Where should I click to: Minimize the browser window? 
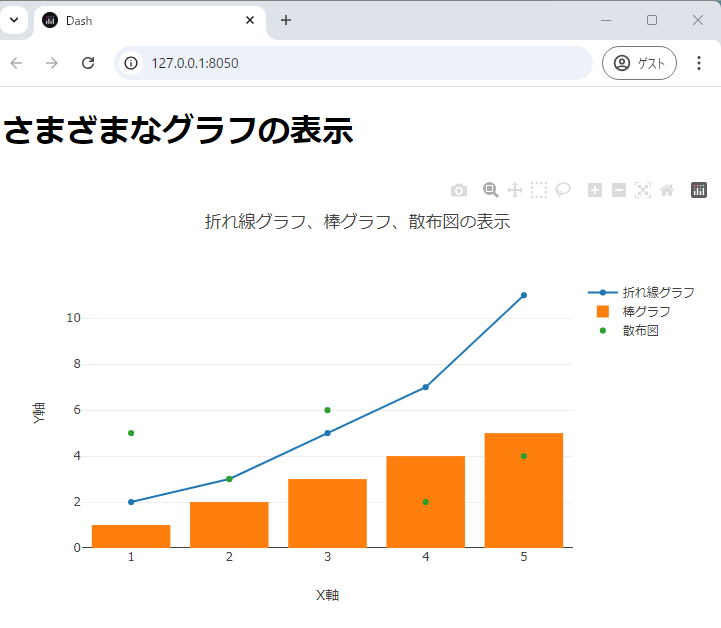pos(606,20)
